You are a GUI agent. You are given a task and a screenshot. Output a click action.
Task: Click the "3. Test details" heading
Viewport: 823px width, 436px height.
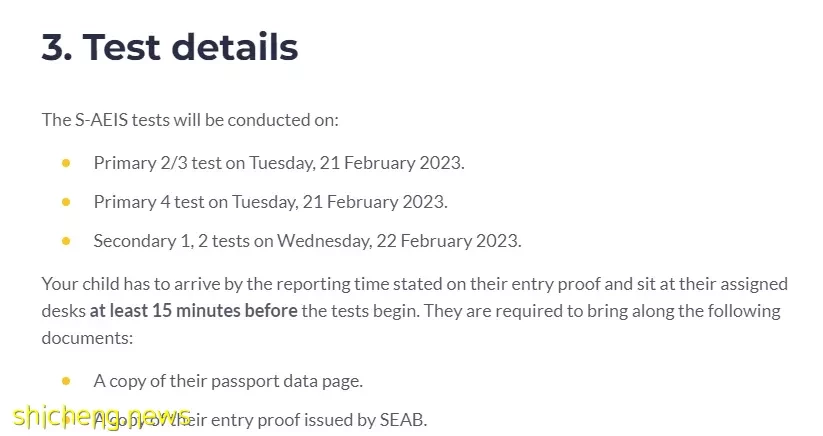(x=170, y=47)
